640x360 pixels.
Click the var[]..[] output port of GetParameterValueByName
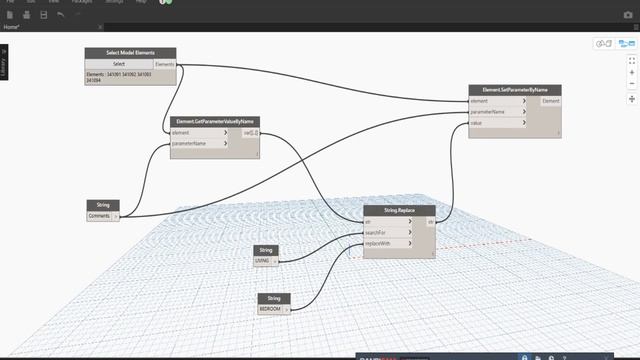pyautogui.click(x=251, y=133)
